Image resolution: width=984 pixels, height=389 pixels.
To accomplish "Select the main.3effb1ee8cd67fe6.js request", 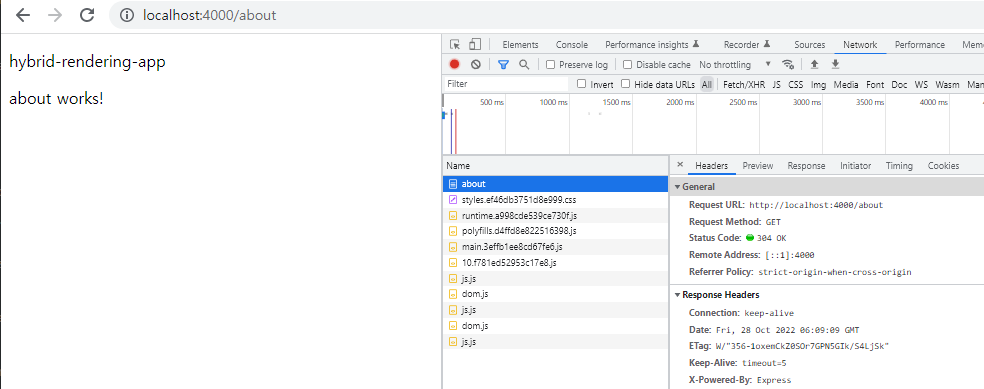I will point(556,247).
